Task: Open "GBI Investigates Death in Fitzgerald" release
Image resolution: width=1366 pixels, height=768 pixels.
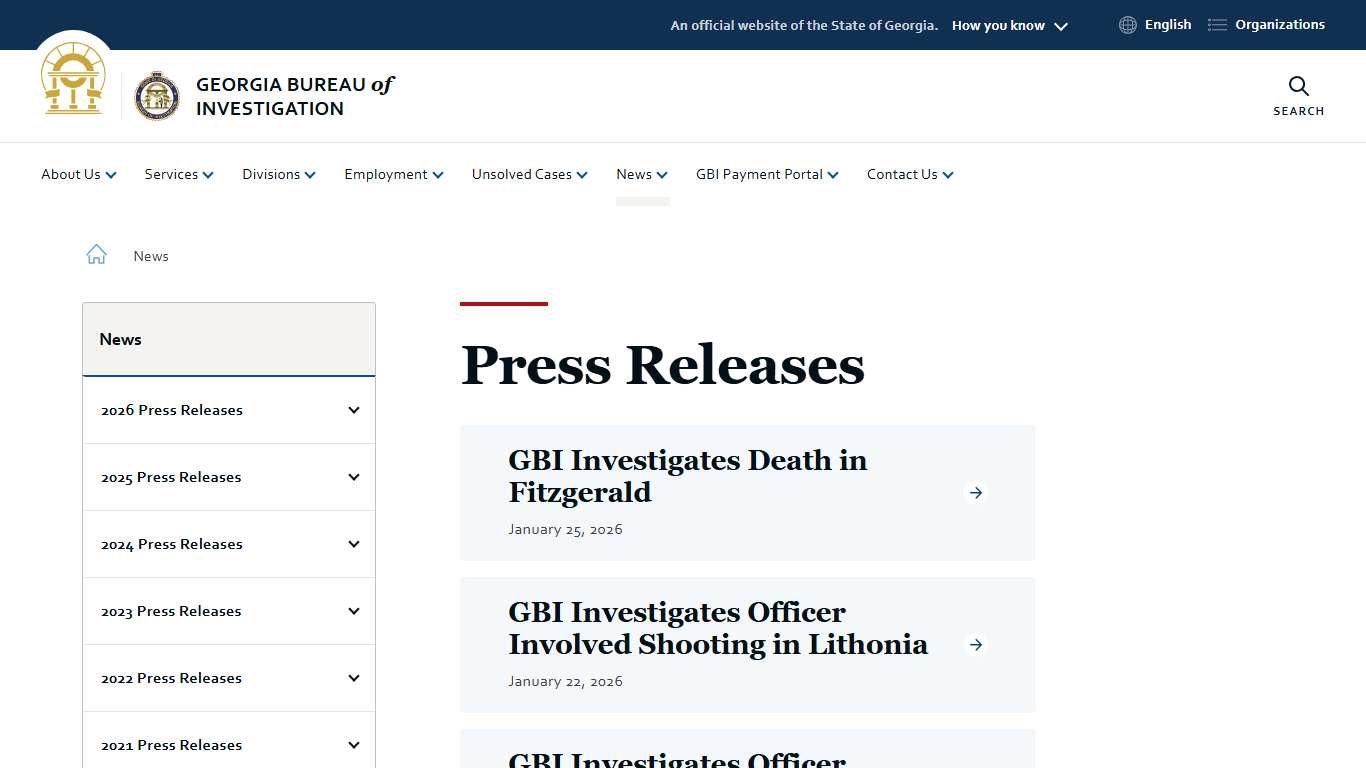Action: point(688,476)
